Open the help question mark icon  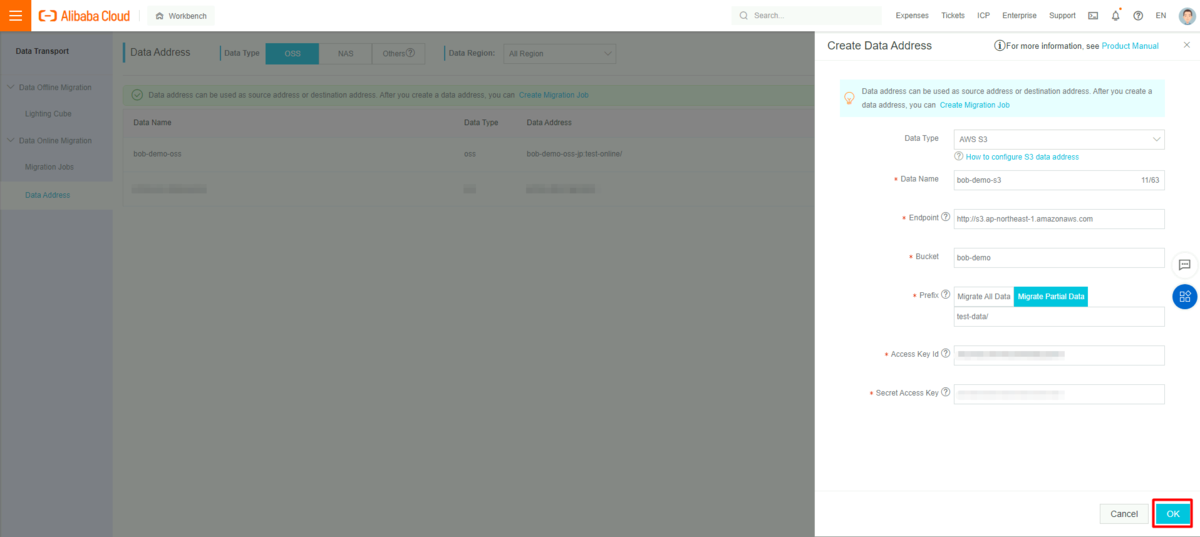tap(1138, 16)
